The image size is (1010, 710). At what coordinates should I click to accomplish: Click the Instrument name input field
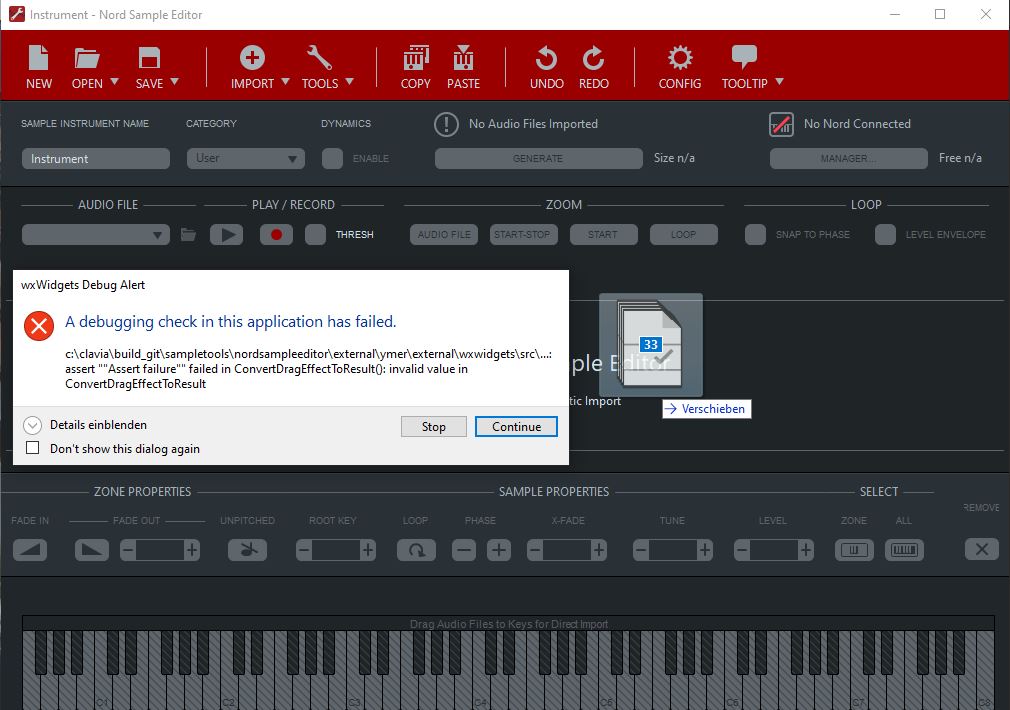point(95,158)
